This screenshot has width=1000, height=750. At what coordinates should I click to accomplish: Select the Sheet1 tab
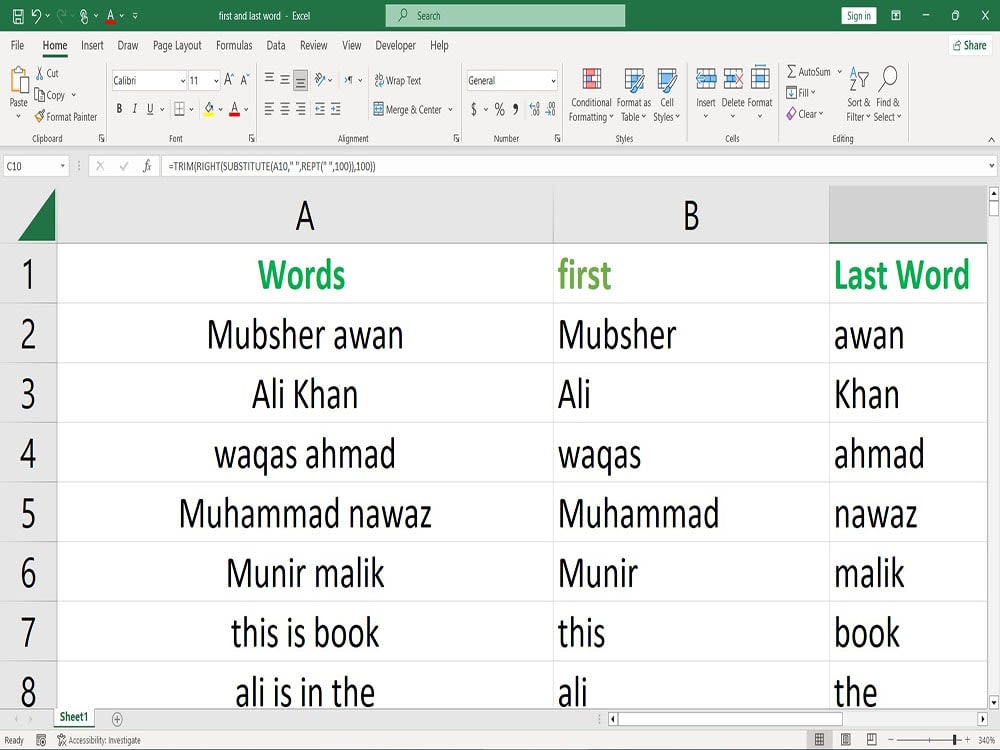74,717
